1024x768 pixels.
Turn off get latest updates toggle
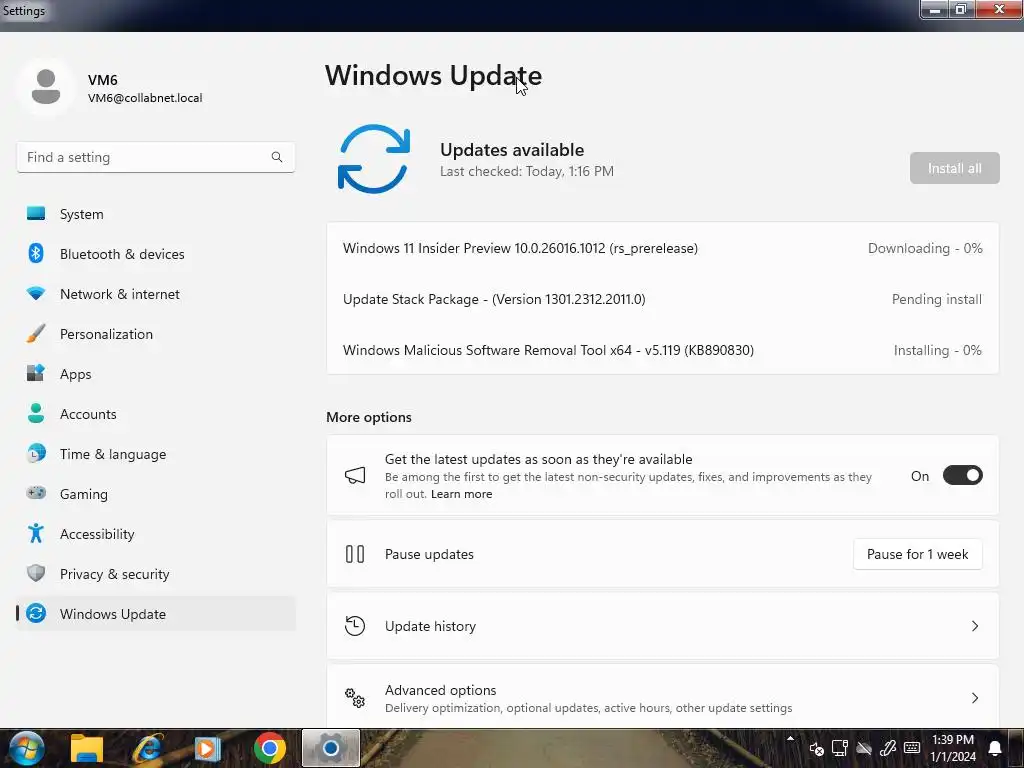(x=962, y=475)
